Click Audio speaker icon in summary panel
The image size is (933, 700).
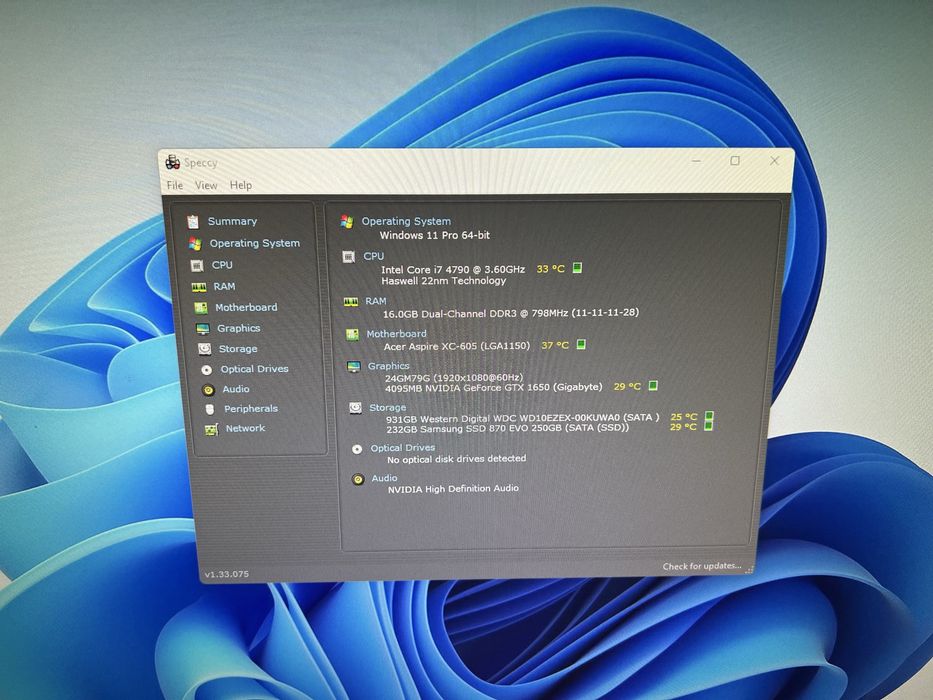[x=358, y=479]
